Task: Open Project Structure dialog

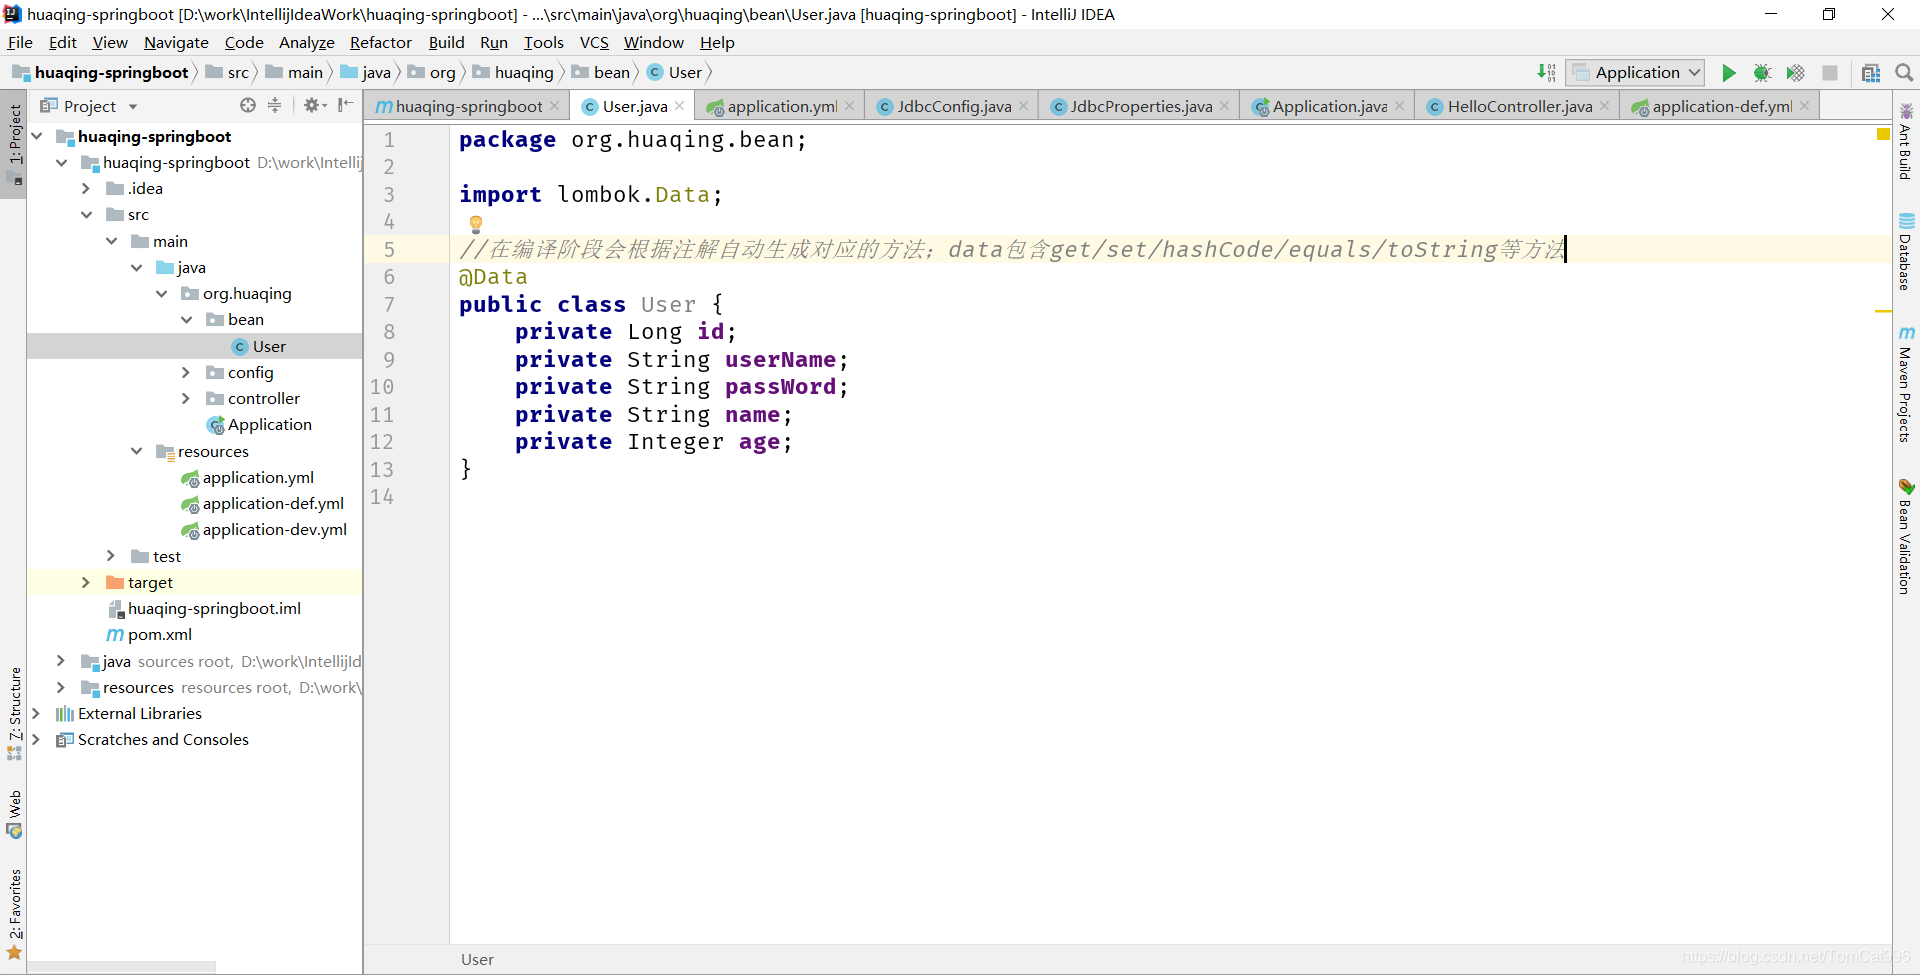Action: coord(1871,73)
